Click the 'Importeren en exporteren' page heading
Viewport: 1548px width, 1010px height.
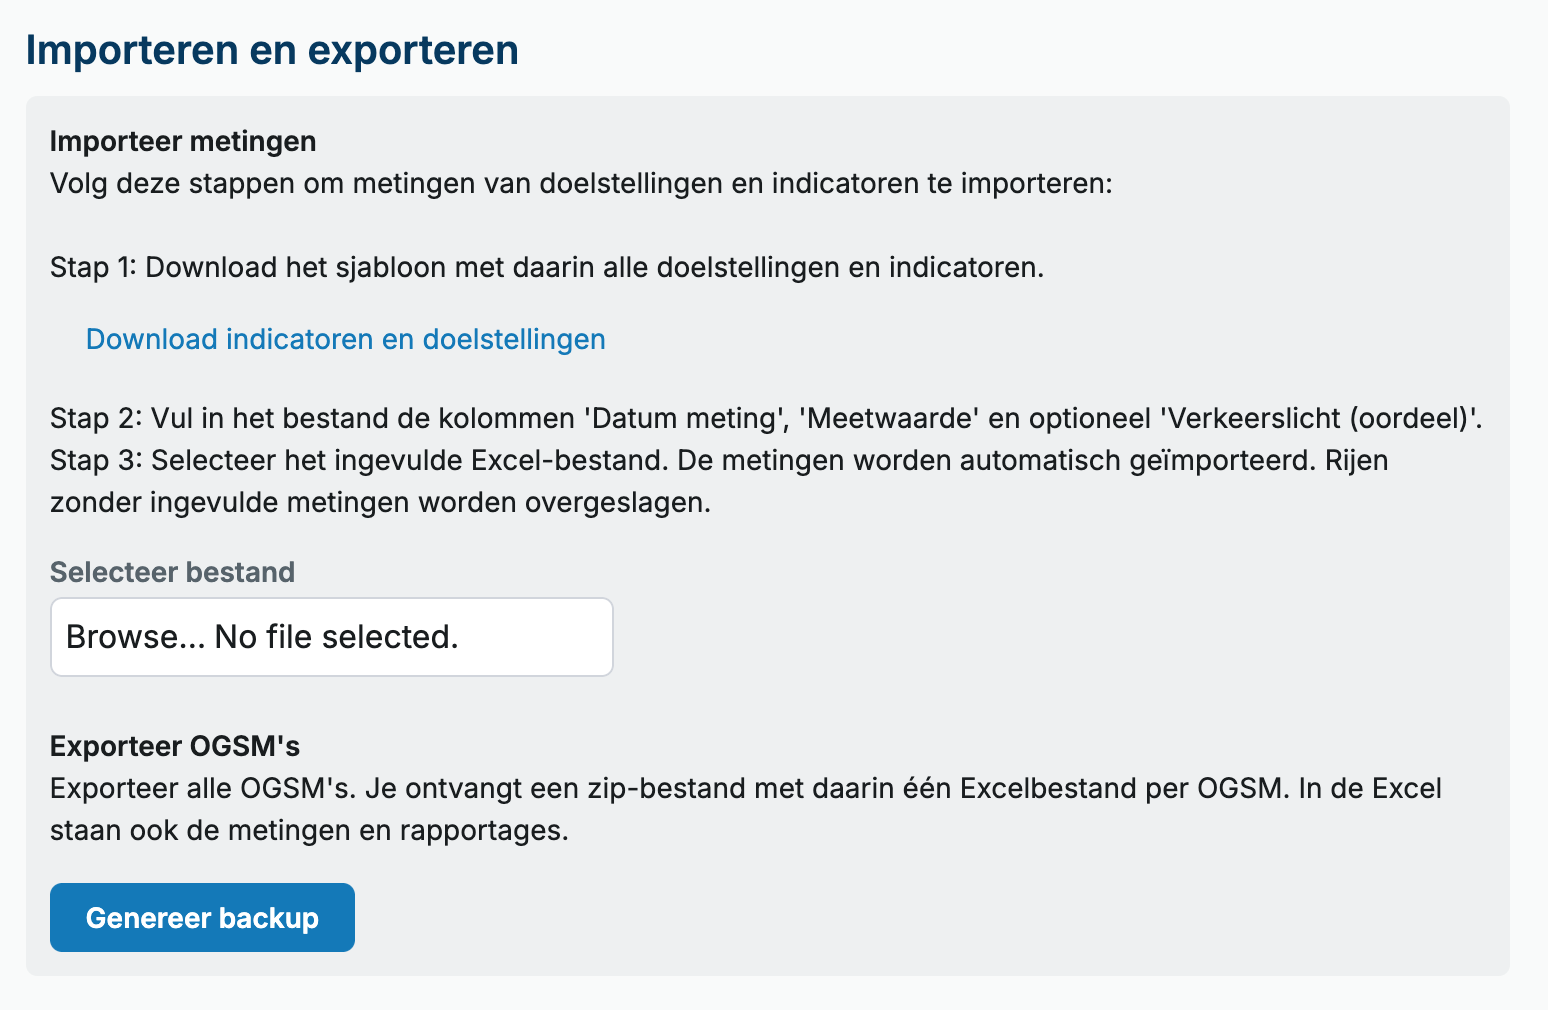[x=272, y=49]
